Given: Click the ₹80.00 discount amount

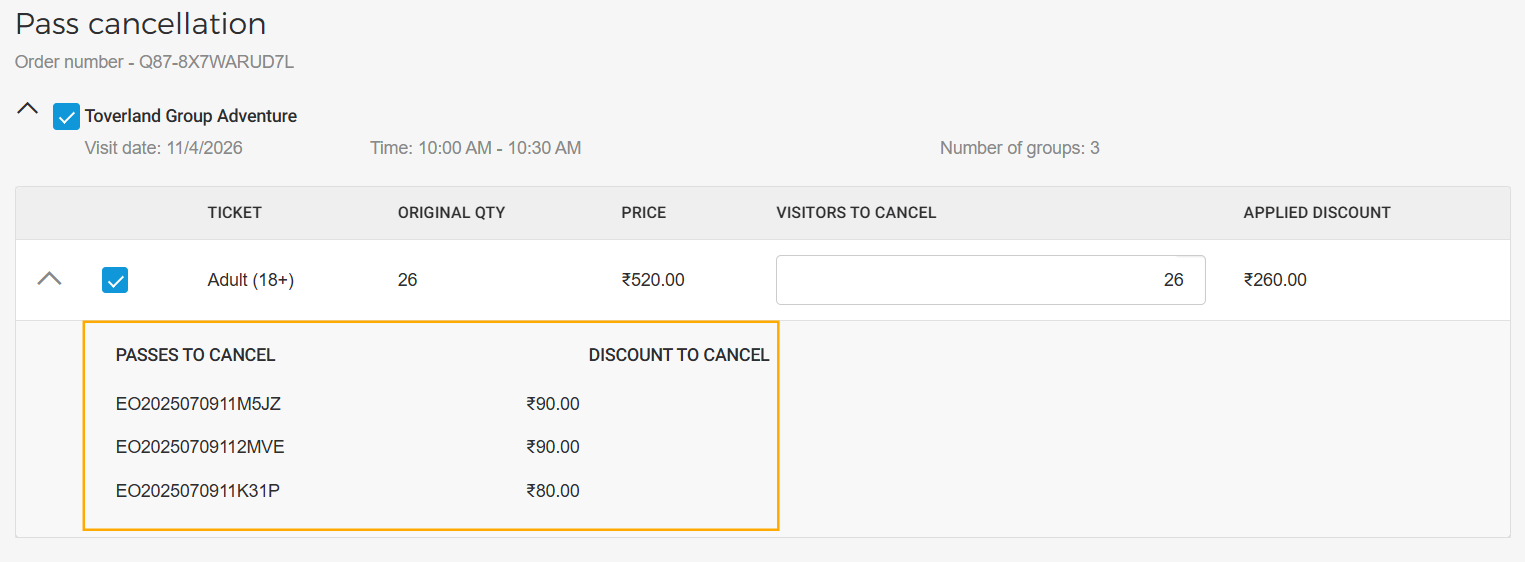Looking at the screenshot, I should [553, 491].
